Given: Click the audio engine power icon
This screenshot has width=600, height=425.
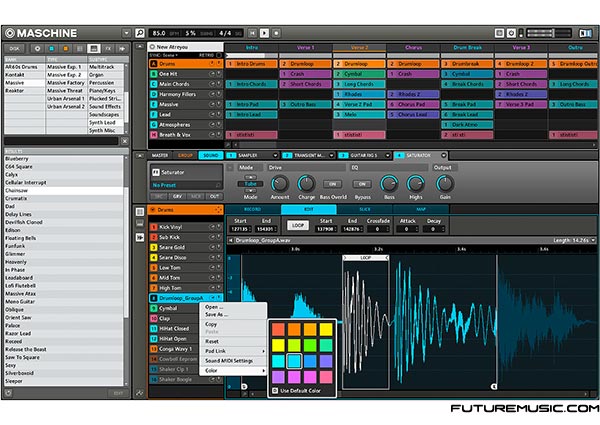Looking at the screenshot, I should [x=511, y=33].
